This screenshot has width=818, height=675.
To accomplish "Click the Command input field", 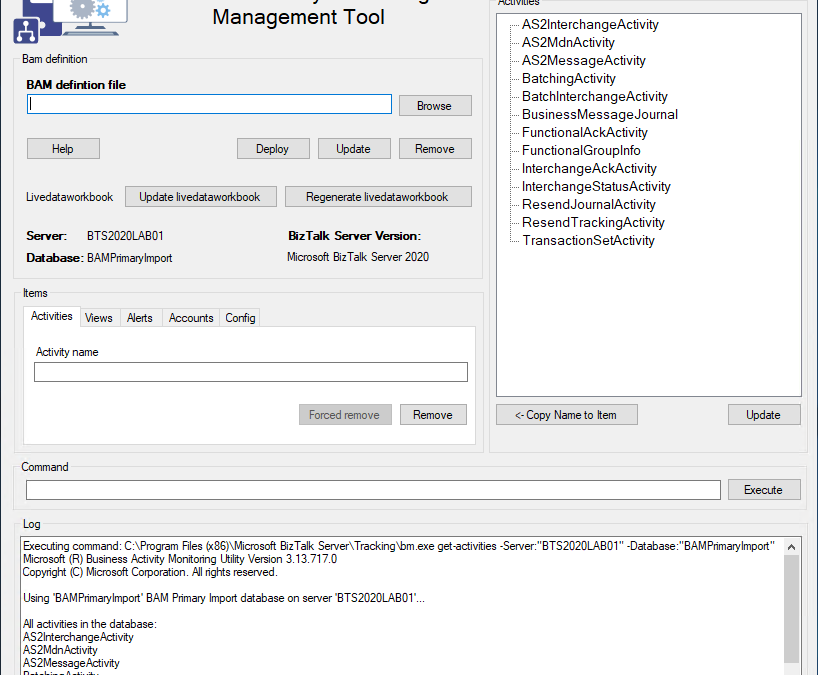I will pyautogui.click(x=374, y=490).
